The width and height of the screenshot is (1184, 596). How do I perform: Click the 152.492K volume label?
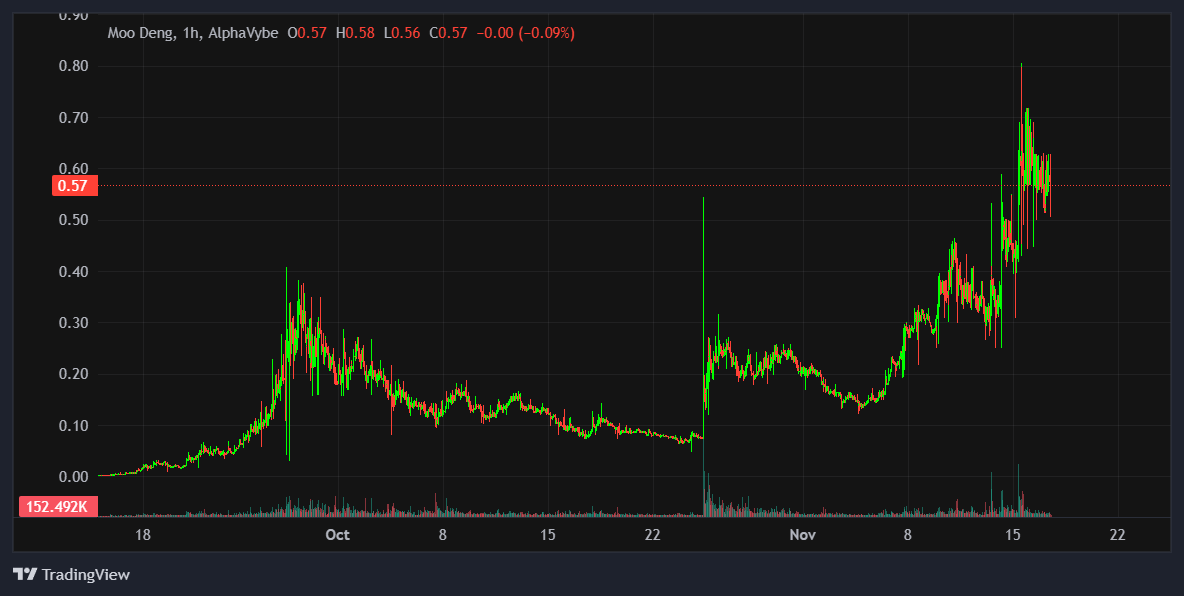(58, 507)
